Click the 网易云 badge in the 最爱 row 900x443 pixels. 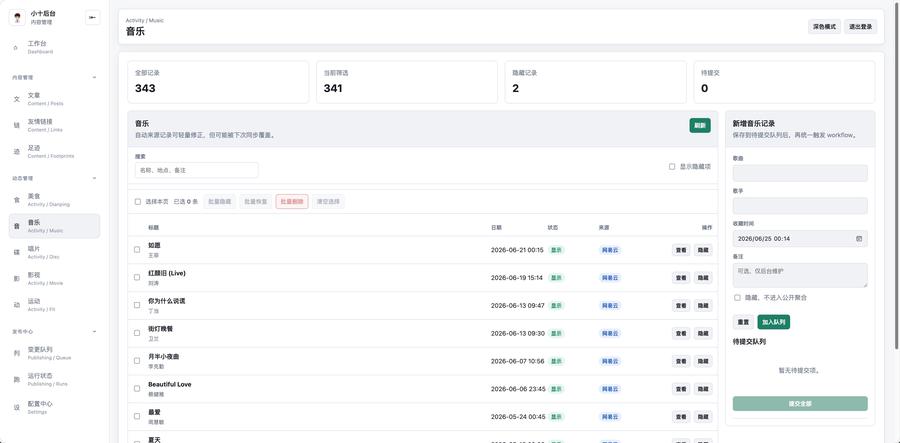[610, 417]
